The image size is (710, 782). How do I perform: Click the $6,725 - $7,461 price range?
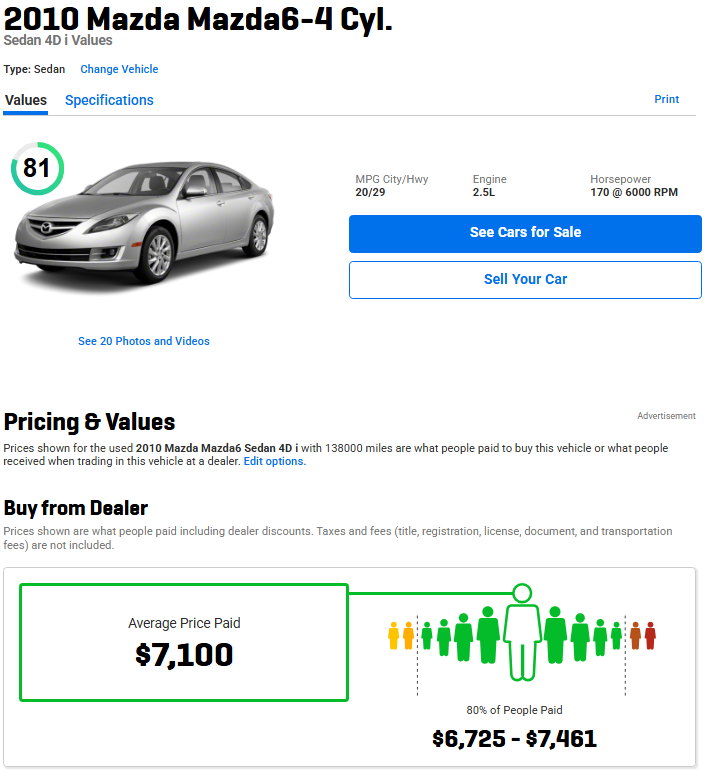(514, 739)
